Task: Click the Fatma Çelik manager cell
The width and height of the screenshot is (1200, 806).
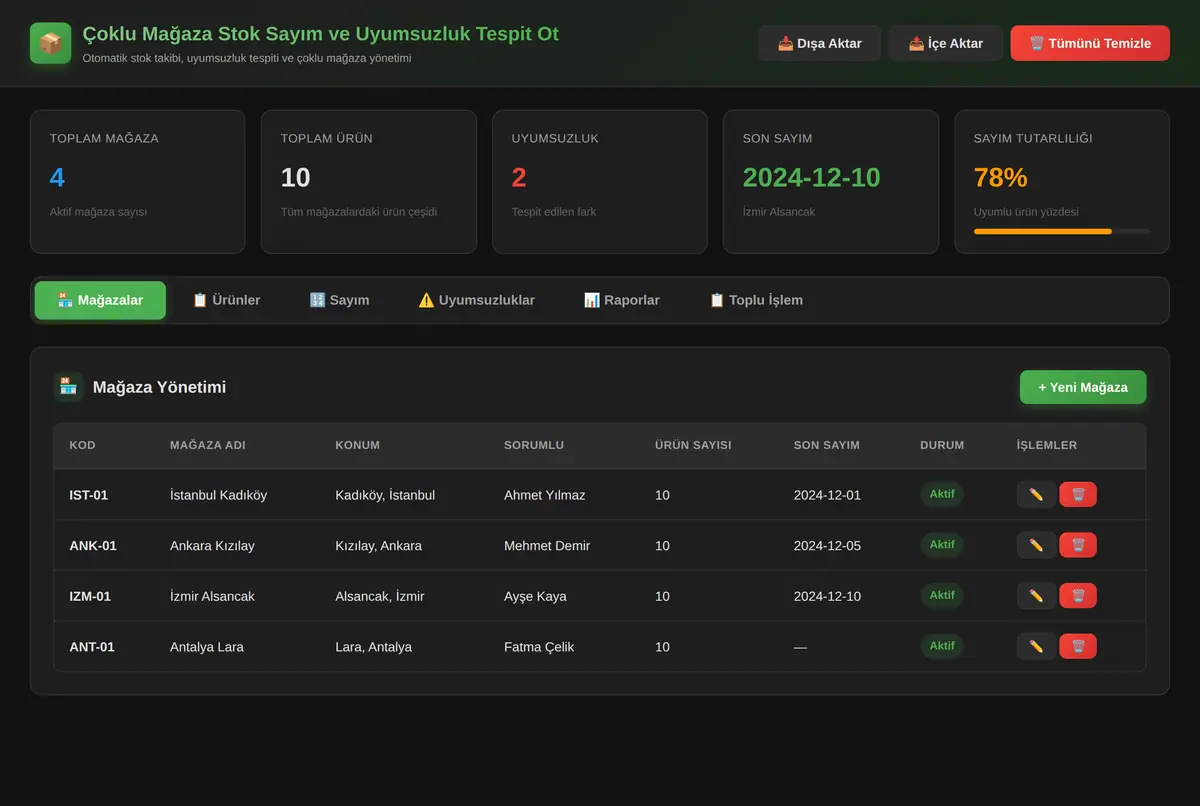Action: (539, 647)
